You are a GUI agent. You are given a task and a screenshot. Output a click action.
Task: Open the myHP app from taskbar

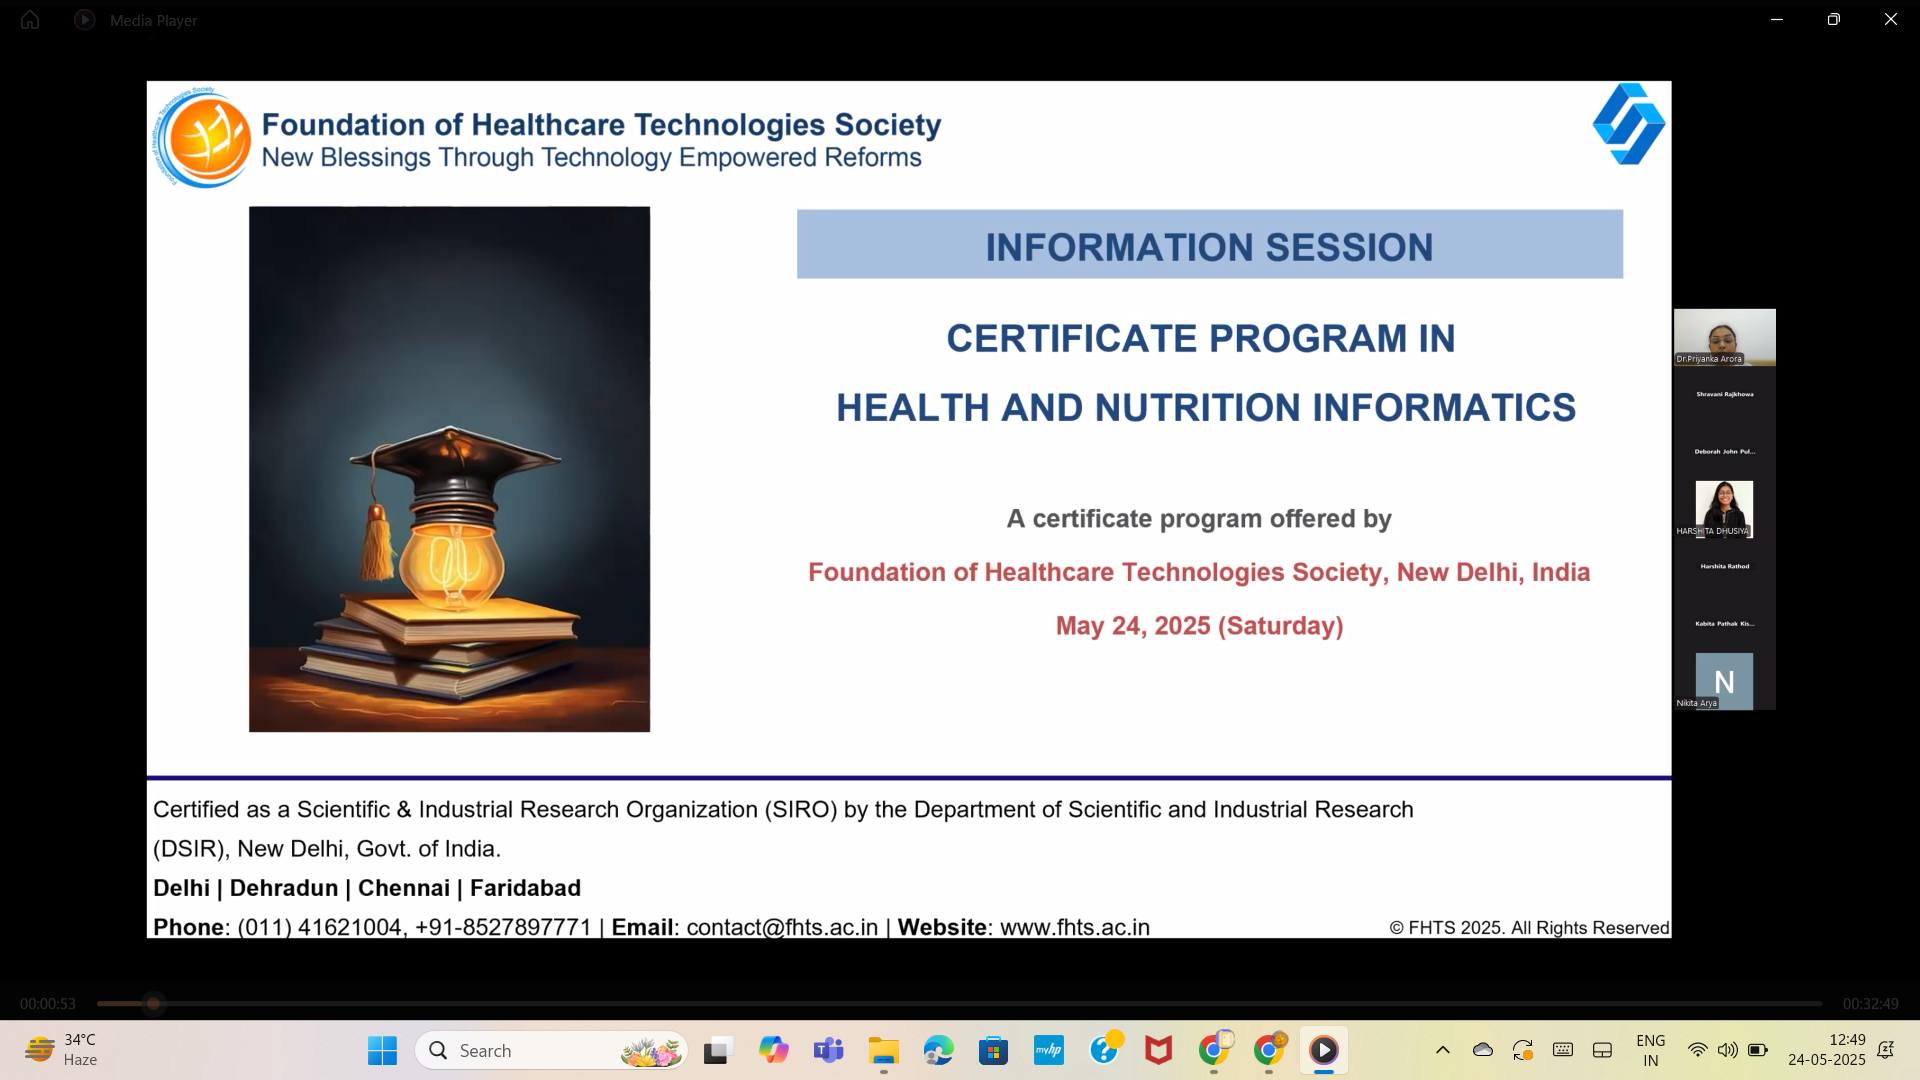tap(1049, 1050)
